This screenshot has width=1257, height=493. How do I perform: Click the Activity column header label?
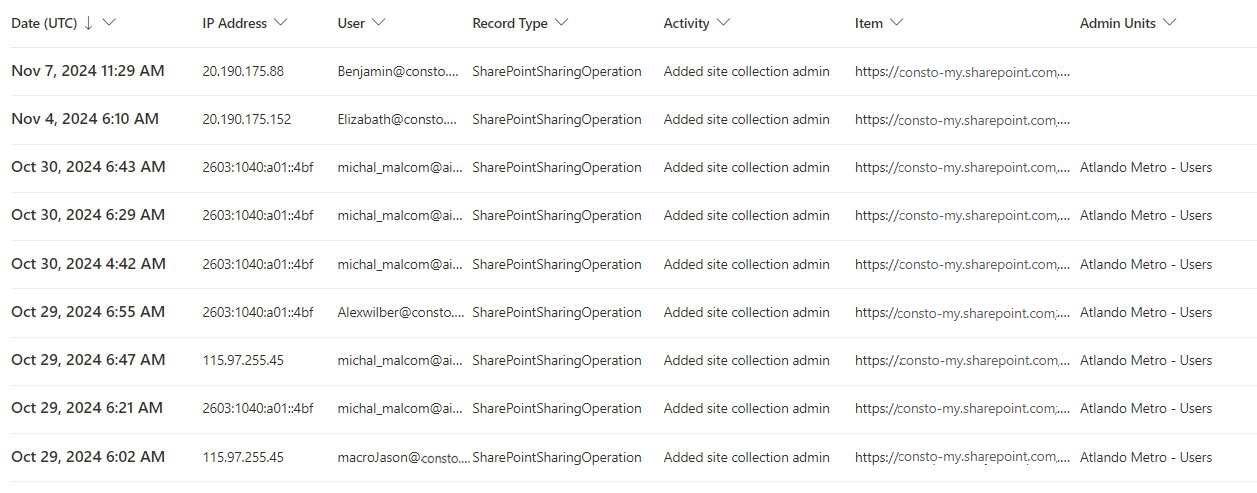pyautogui.click(x=686, y=23)
